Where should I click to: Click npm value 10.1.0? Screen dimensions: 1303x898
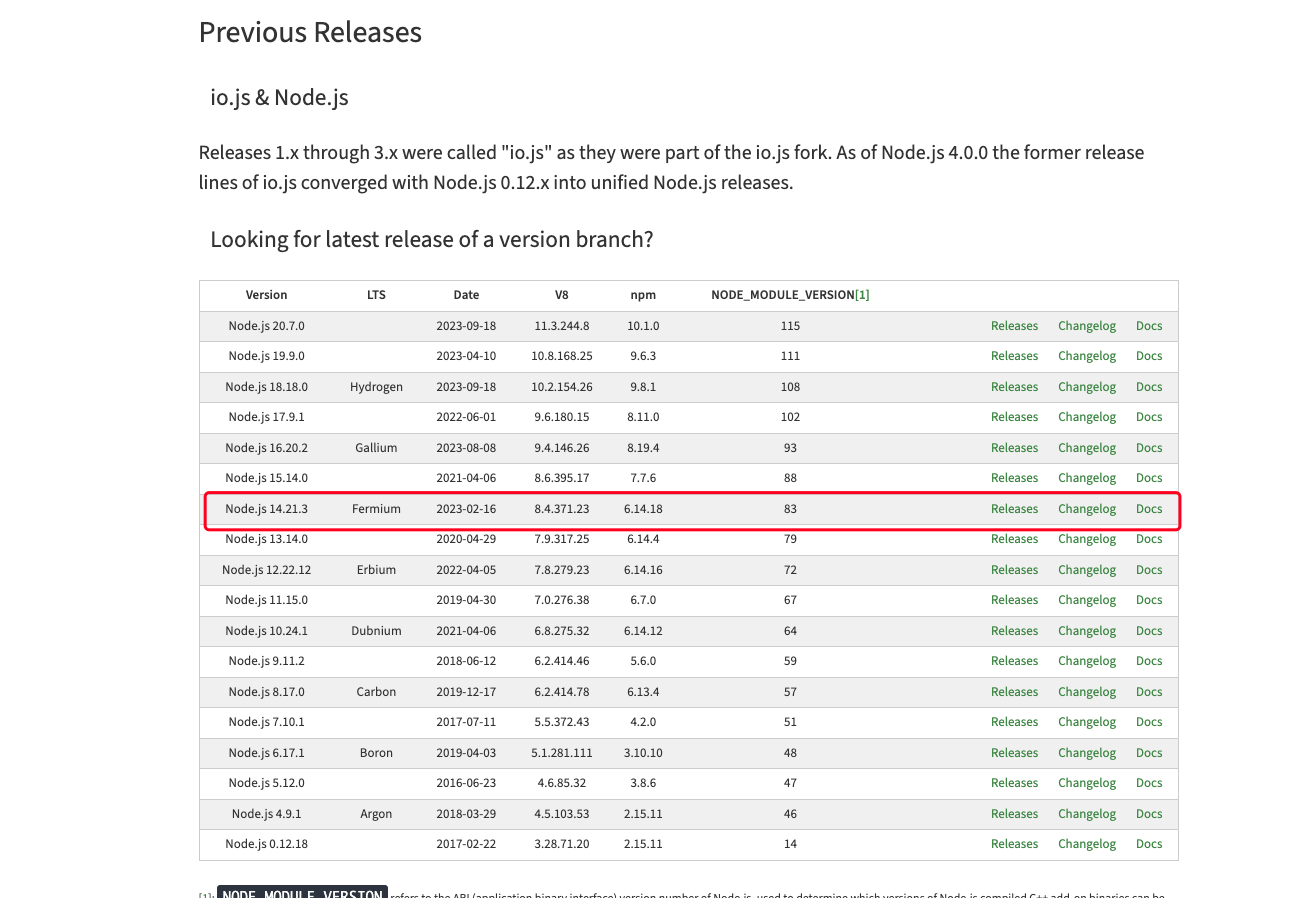[x=643, y=326]
